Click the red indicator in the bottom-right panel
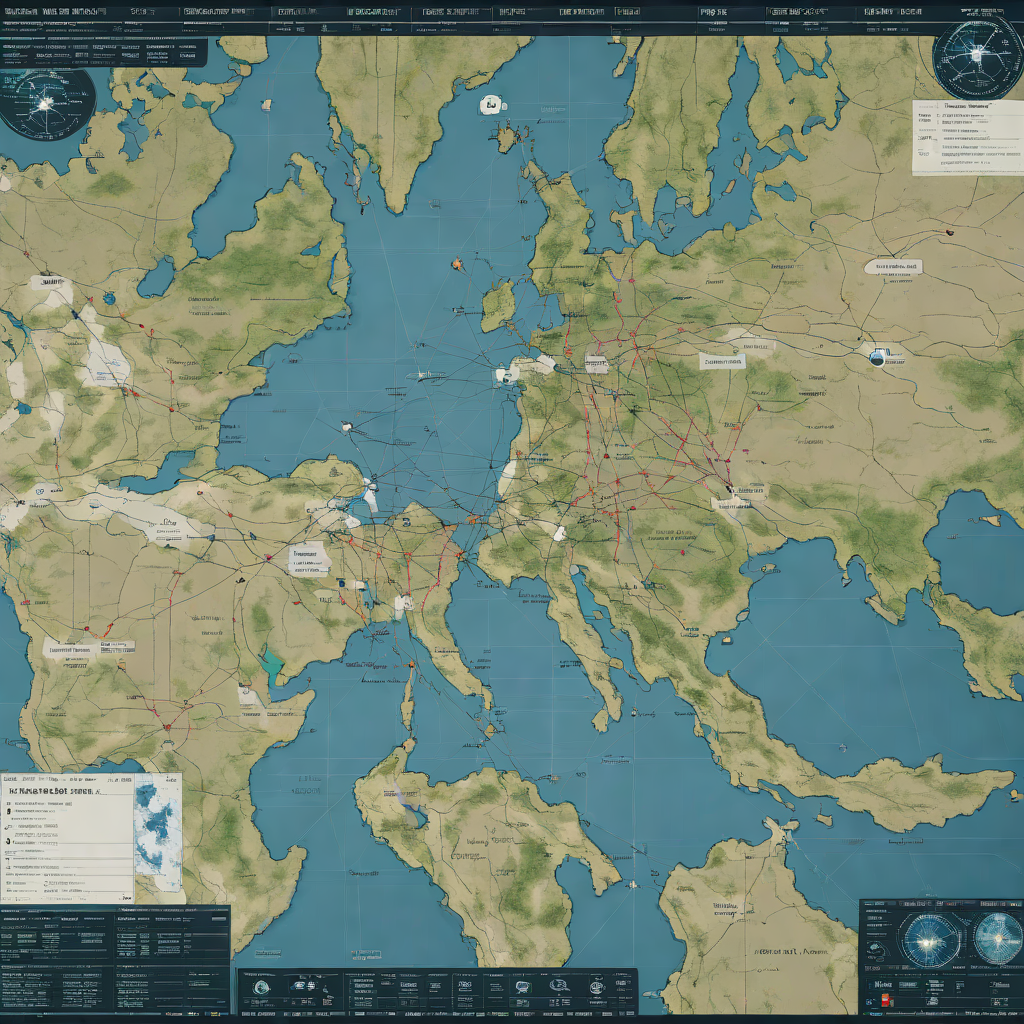Viewport: 1024px width, 1024px height. click(883, 998)
